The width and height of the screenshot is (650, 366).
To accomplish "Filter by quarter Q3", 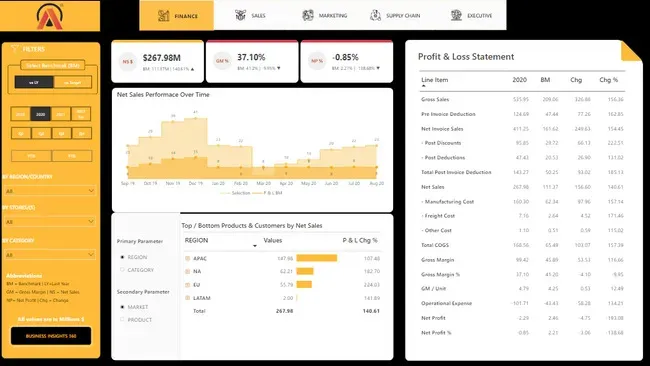I will tap(61, 133).
